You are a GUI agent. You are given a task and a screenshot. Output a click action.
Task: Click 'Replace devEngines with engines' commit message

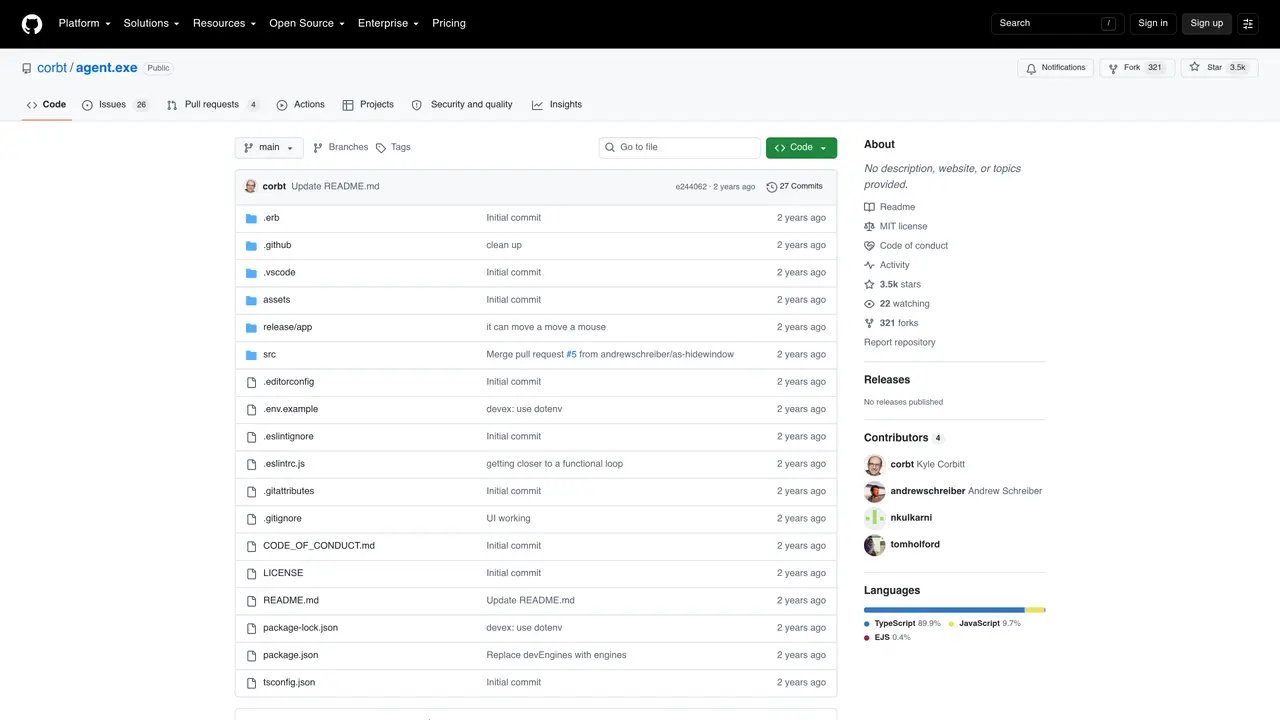click(557, 655)
